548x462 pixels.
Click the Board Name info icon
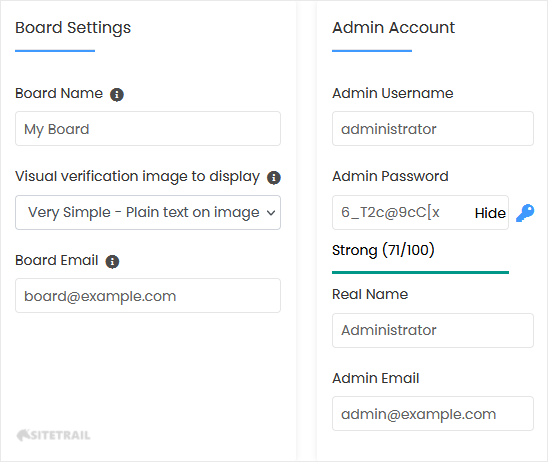point(117,94)
